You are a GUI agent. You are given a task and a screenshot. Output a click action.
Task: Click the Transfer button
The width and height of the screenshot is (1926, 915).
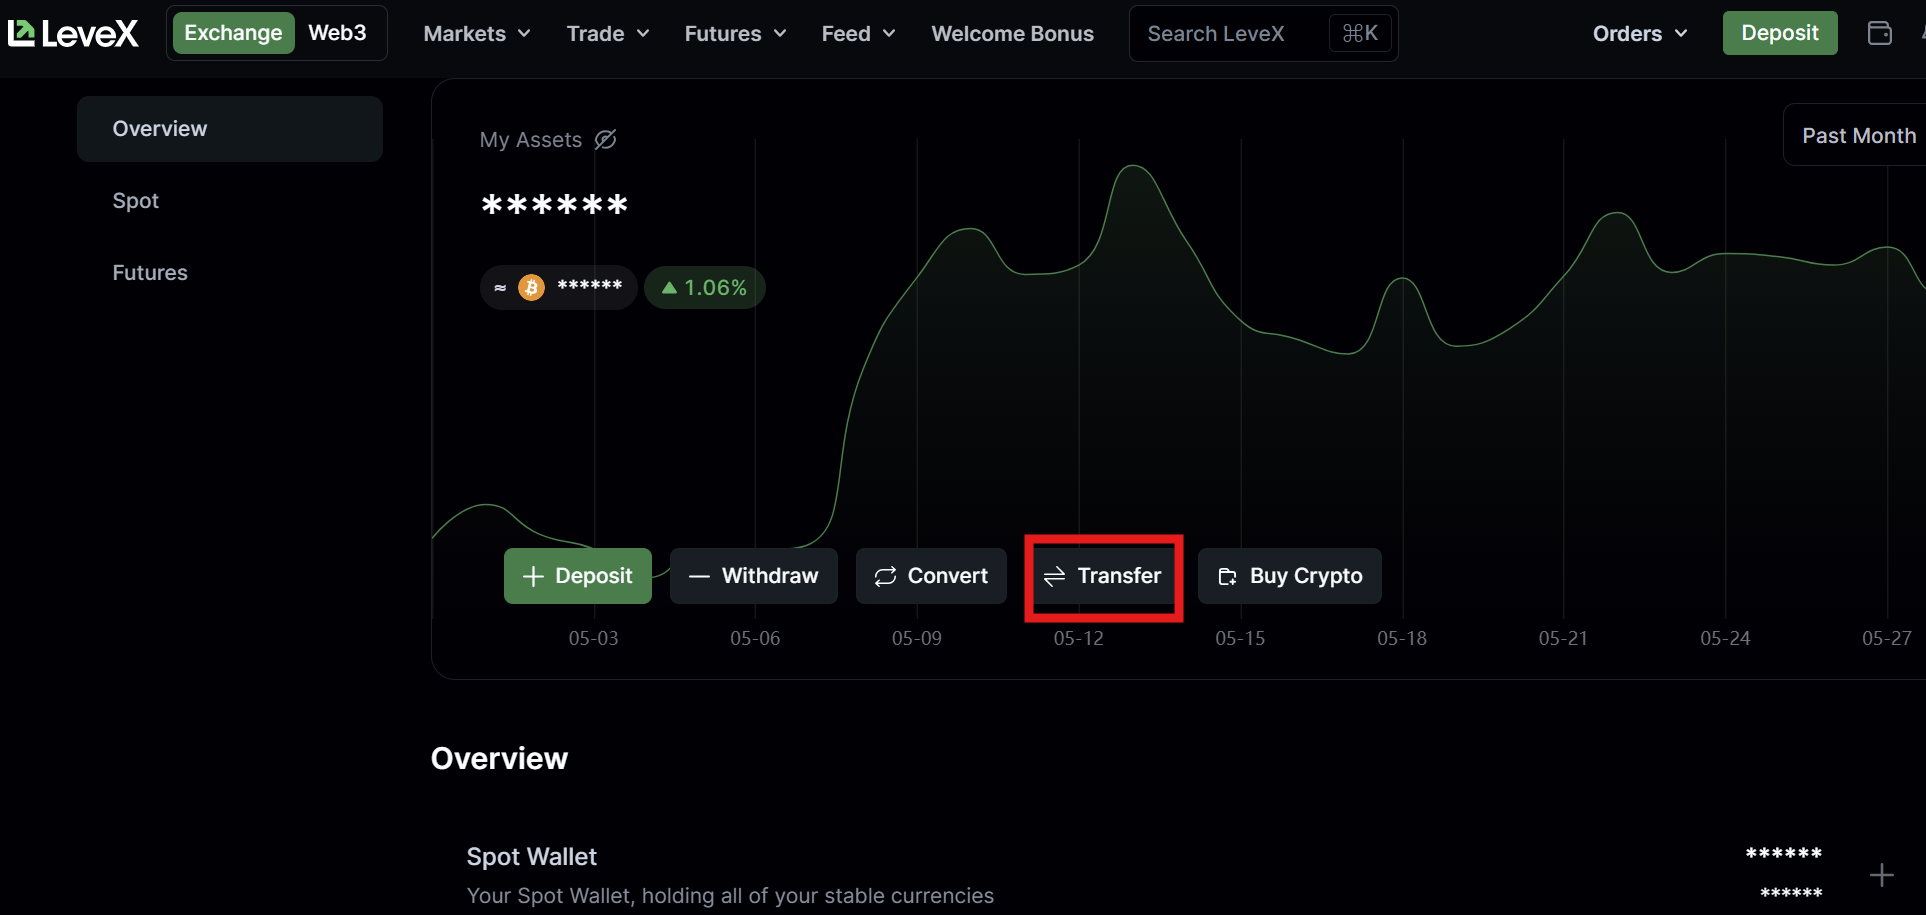coord(1104,576)
